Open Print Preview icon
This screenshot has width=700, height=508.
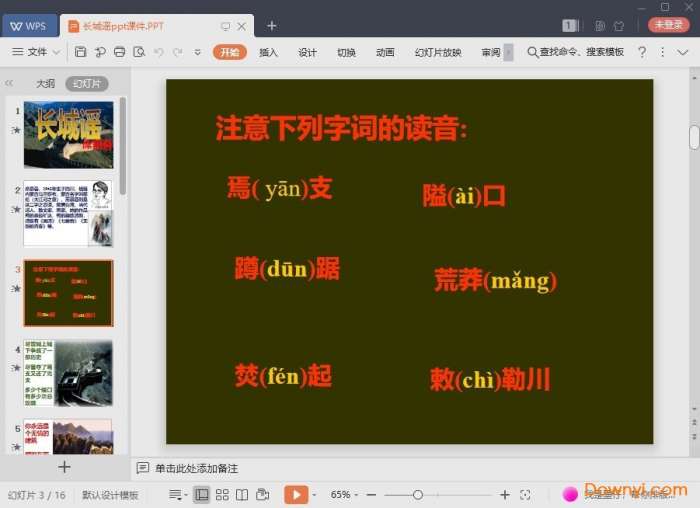click(x=139, y=52)
